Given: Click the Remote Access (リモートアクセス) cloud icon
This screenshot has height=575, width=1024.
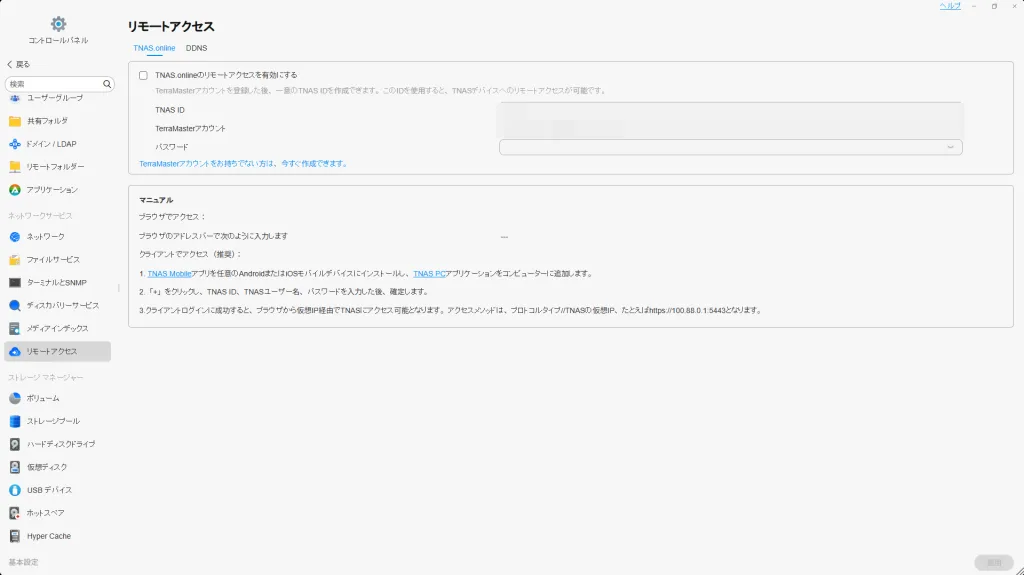Looking at the screenshot, I should 15,352.
